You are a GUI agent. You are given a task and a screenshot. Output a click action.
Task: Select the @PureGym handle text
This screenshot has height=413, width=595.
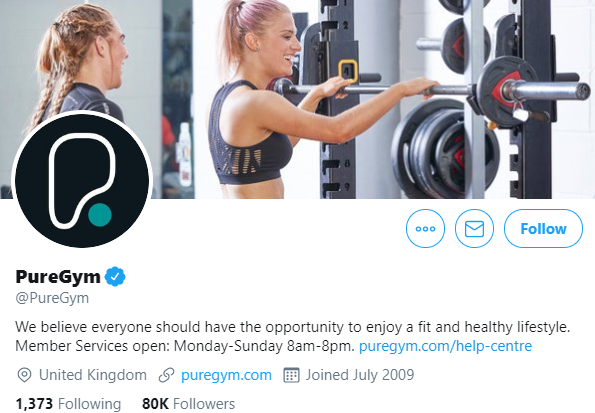[x=52, y=298]
